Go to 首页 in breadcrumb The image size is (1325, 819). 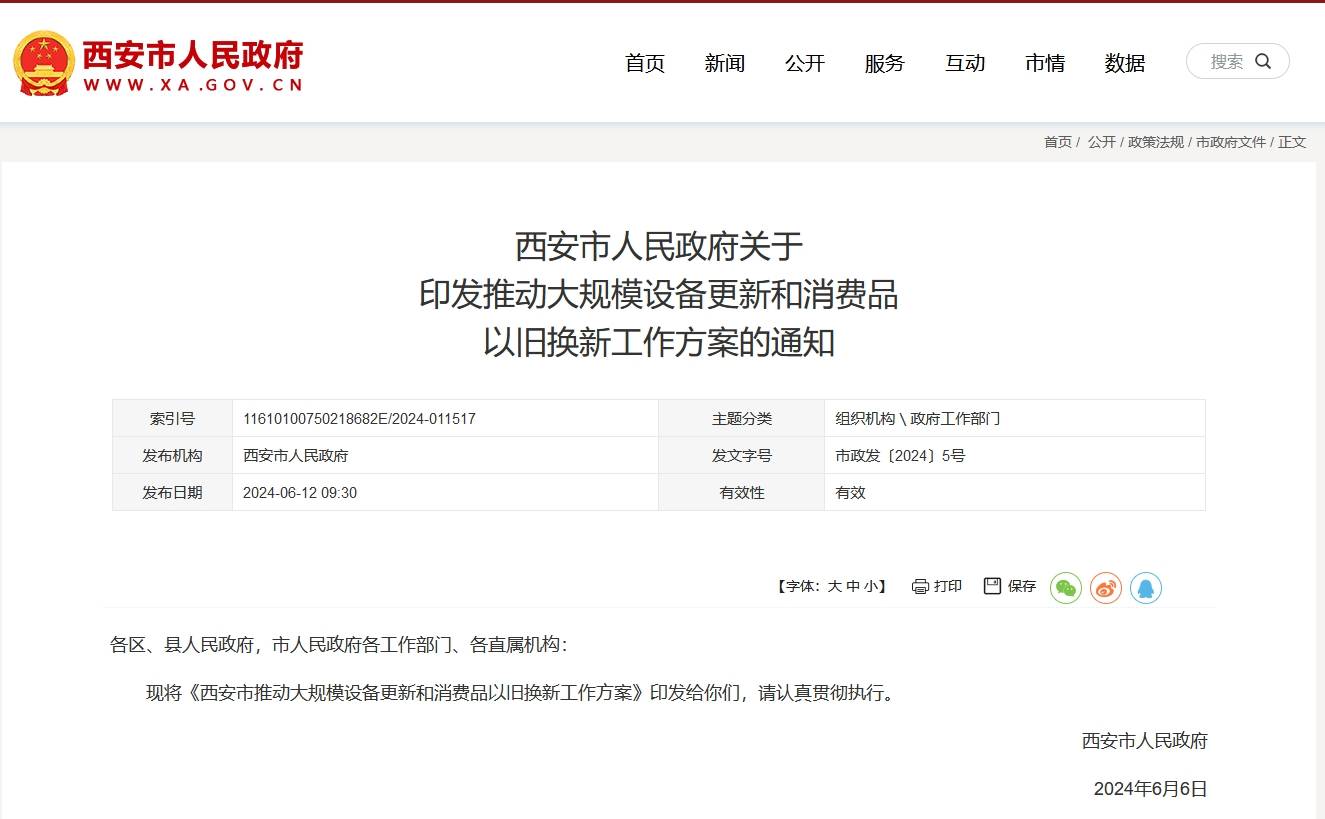[x=1058, y=142]
